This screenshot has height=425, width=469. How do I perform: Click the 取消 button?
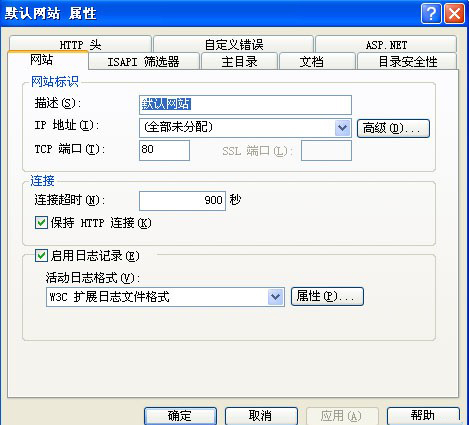click(261, 416)
